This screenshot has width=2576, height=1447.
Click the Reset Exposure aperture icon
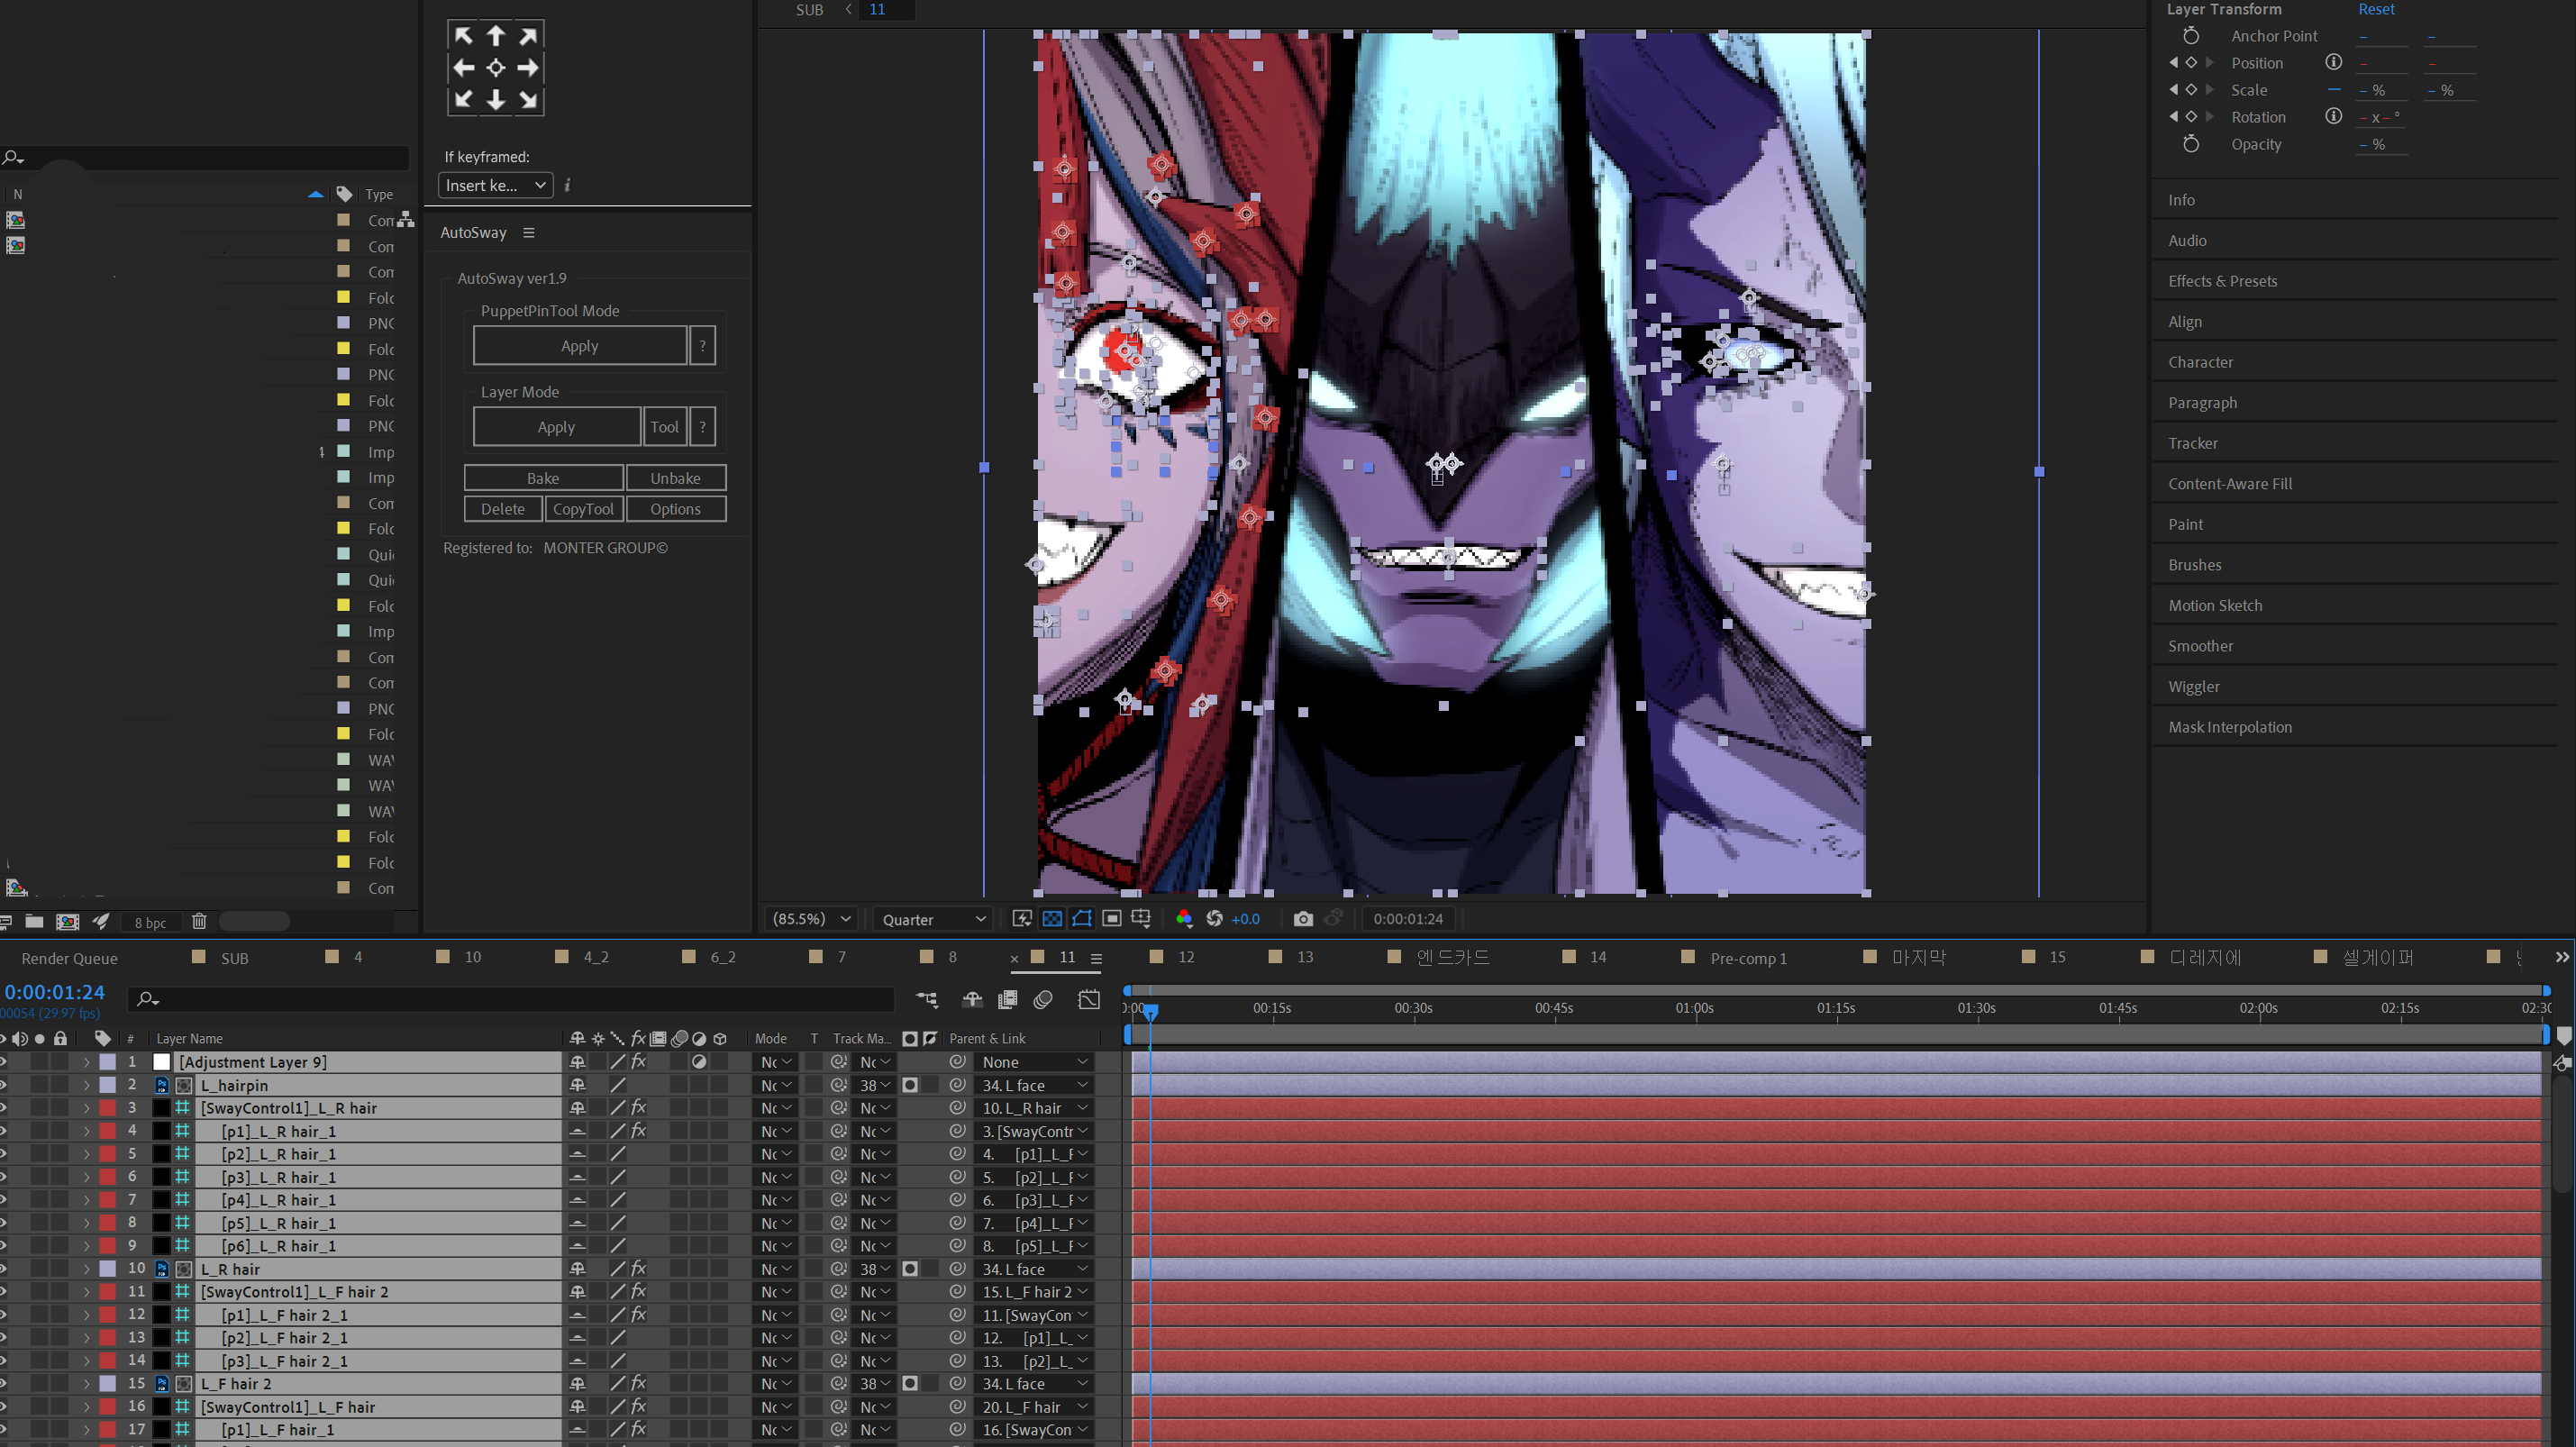tap(1214, 918)
